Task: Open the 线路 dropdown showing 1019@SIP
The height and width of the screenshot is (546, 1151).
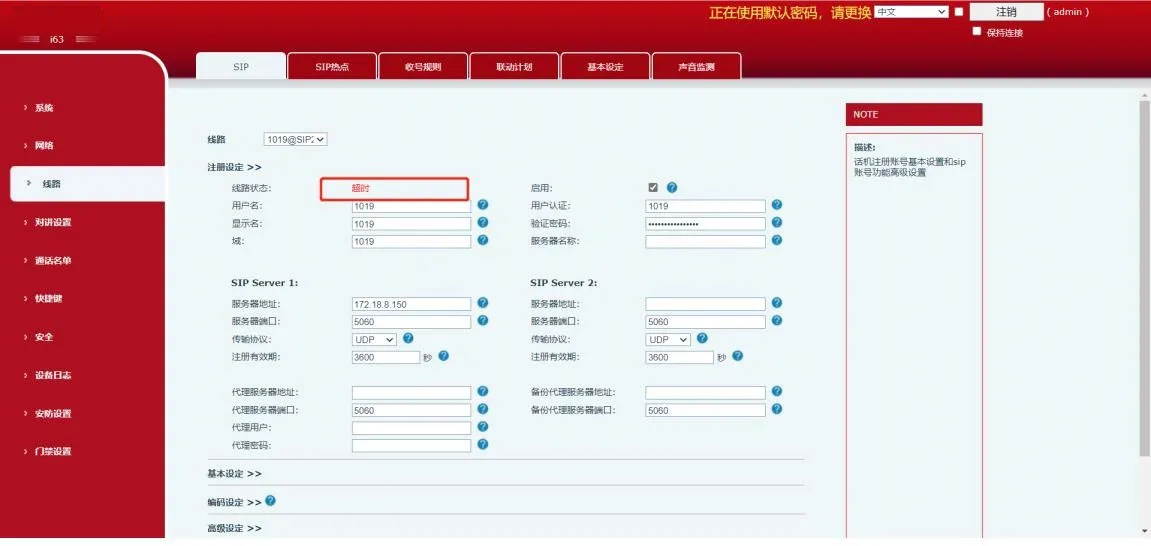Action: coord(295,140)
